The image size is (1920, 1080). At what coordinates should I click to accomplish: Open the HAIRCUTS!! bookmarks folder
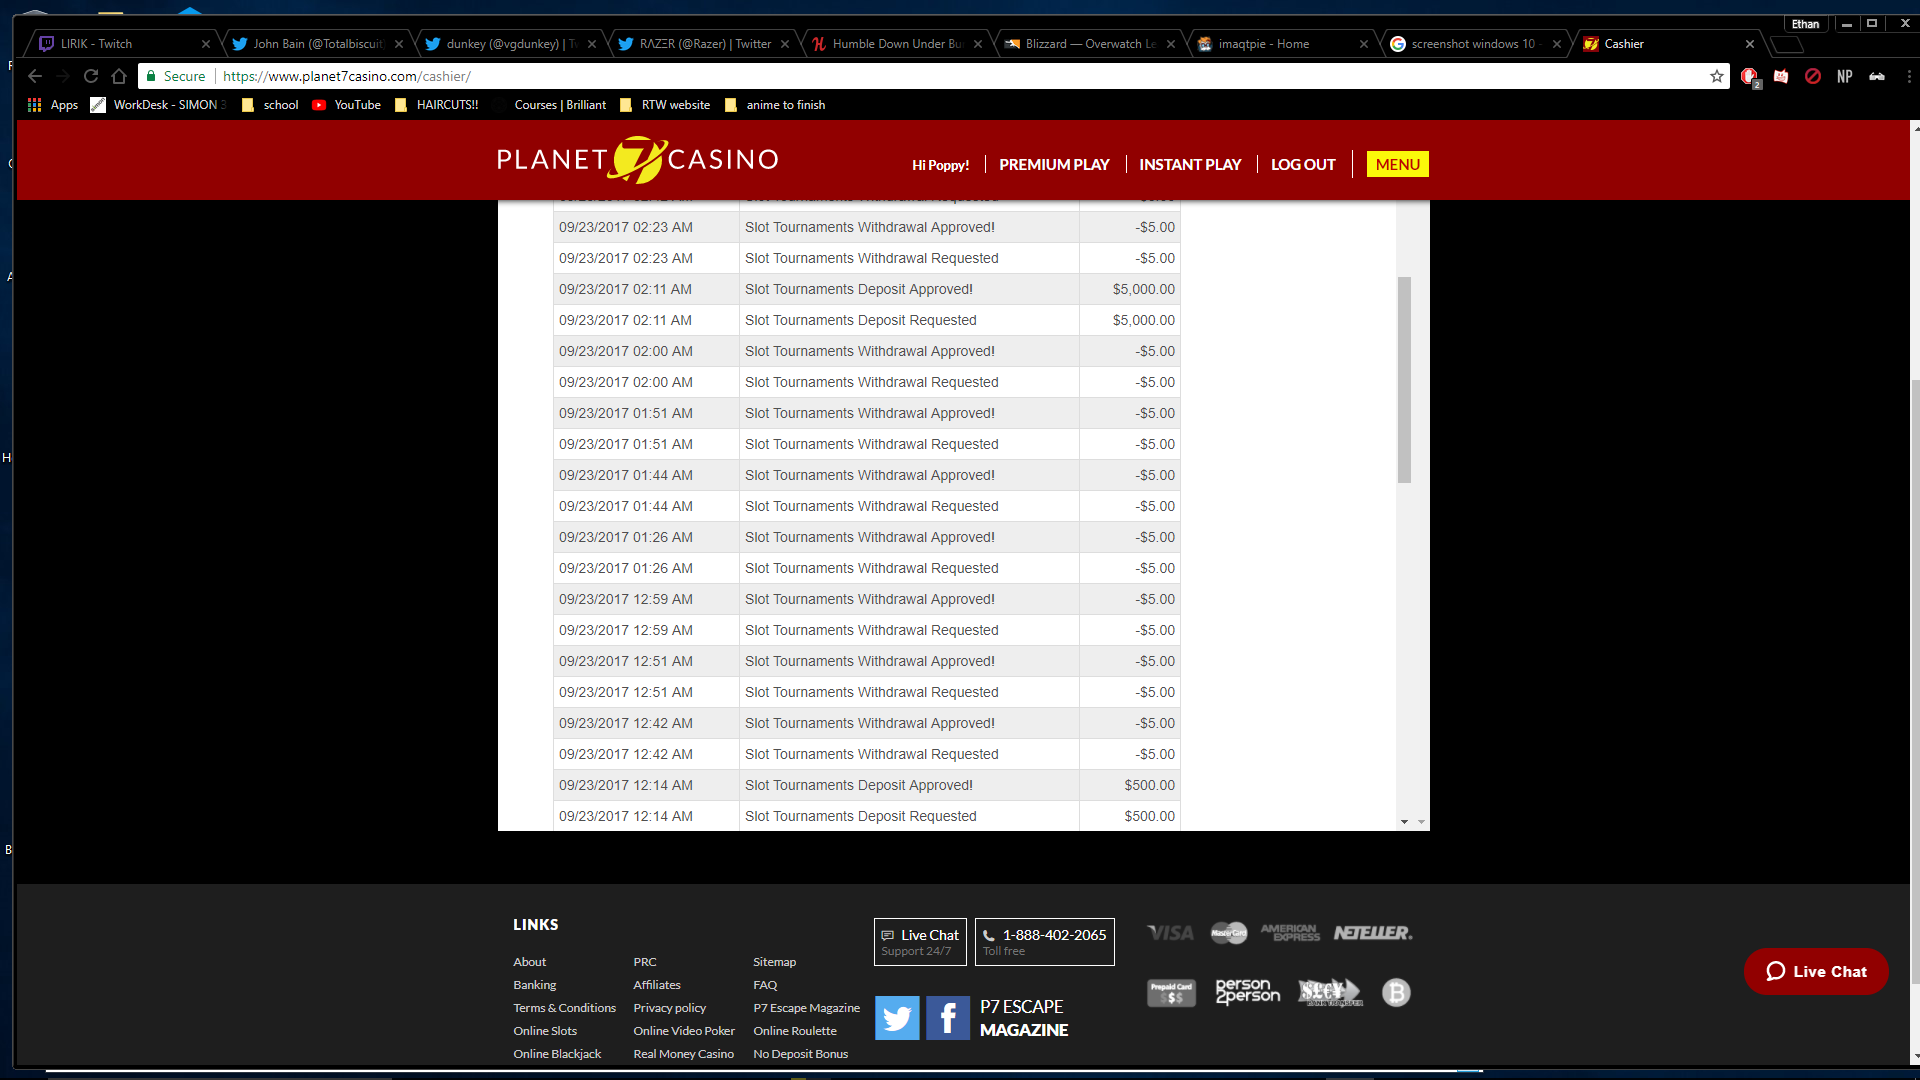coord(437,105)
